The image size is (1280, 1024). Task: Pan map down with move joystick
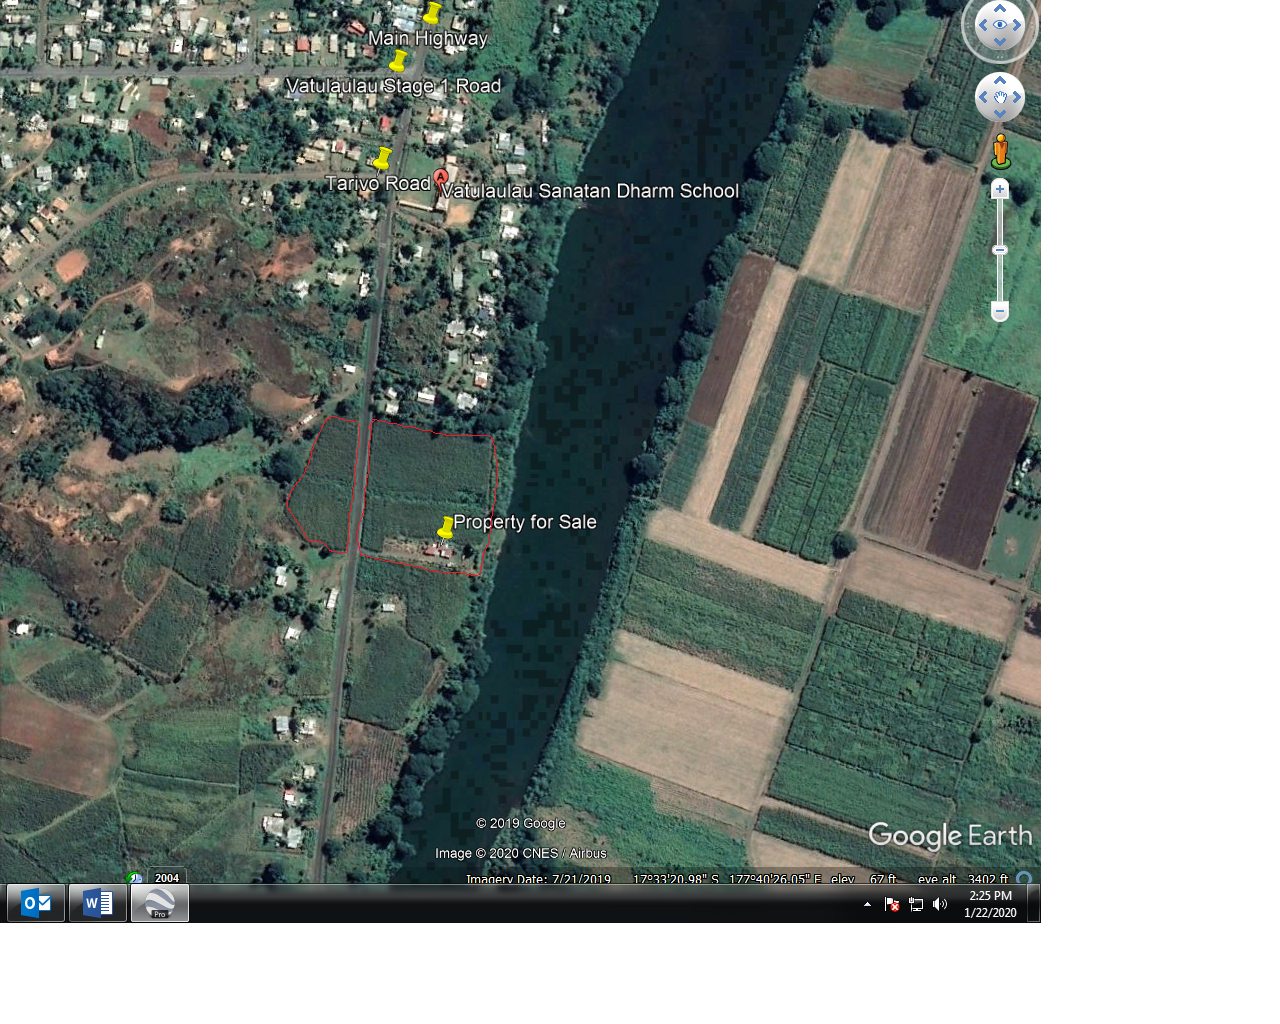point(1000,114)
